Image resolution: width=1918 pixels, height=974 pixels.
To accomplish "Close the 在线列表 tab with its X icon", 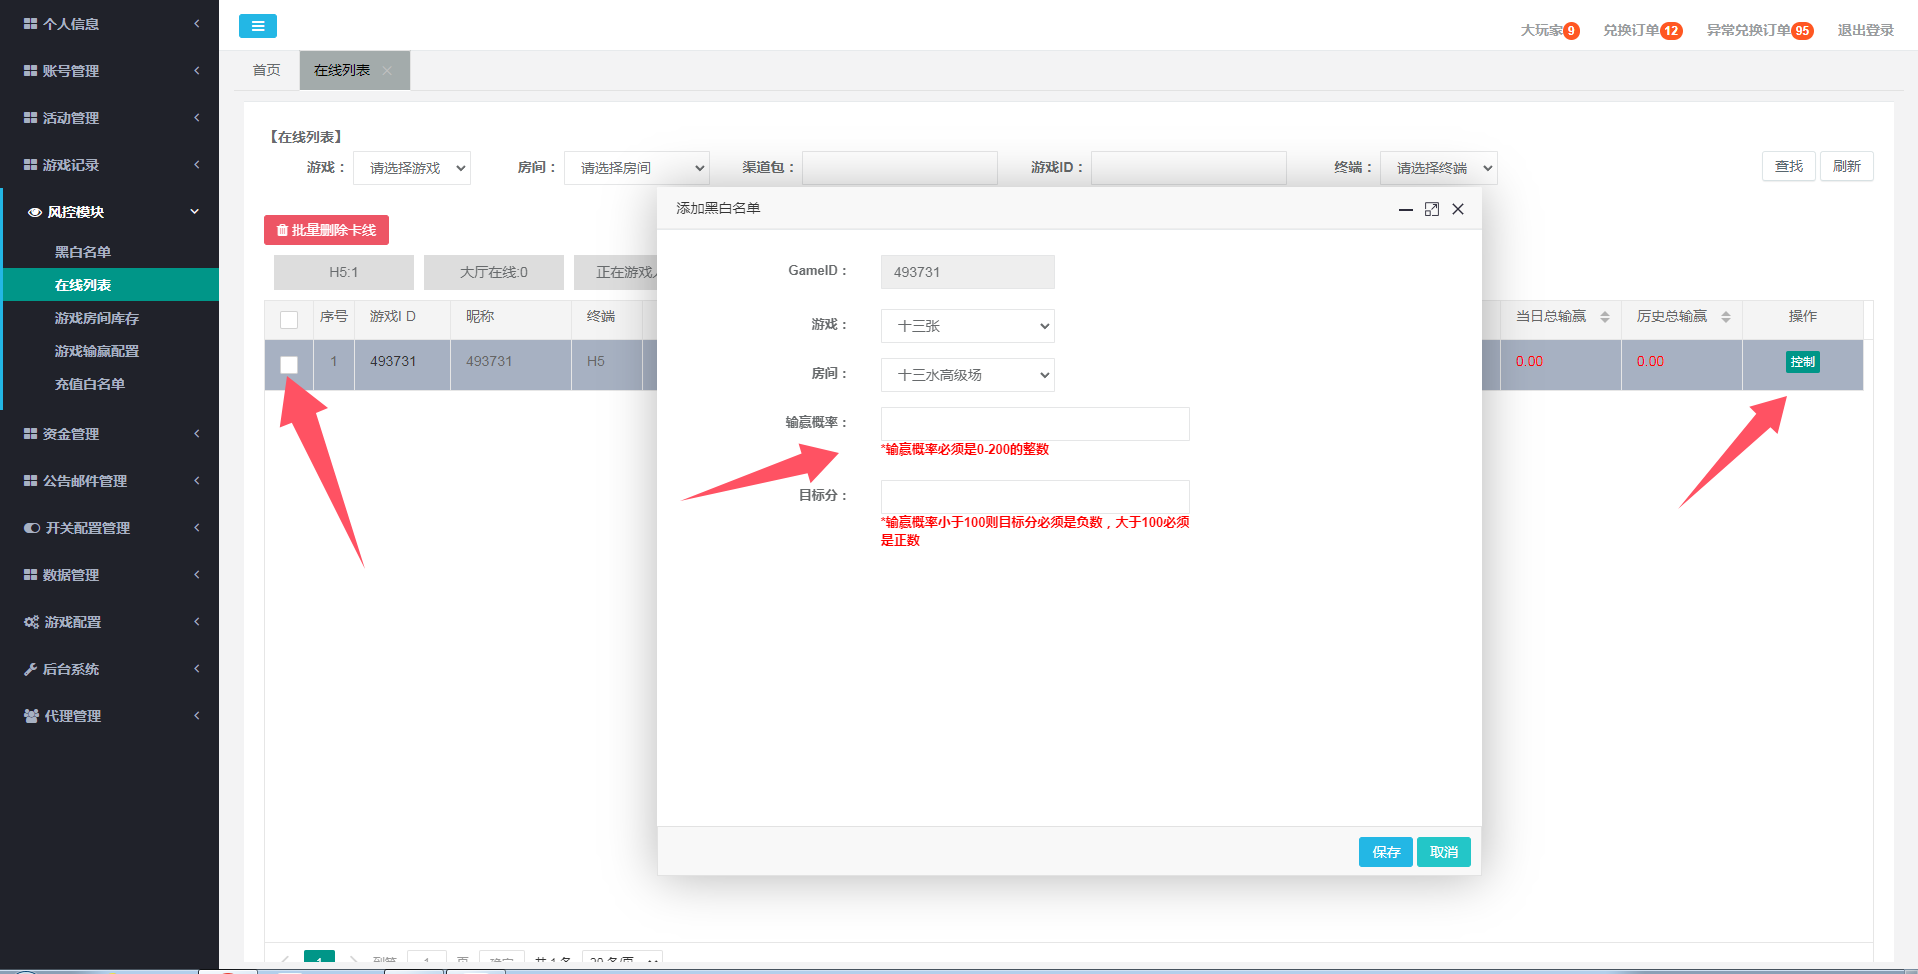I will [x=387, y=70].
